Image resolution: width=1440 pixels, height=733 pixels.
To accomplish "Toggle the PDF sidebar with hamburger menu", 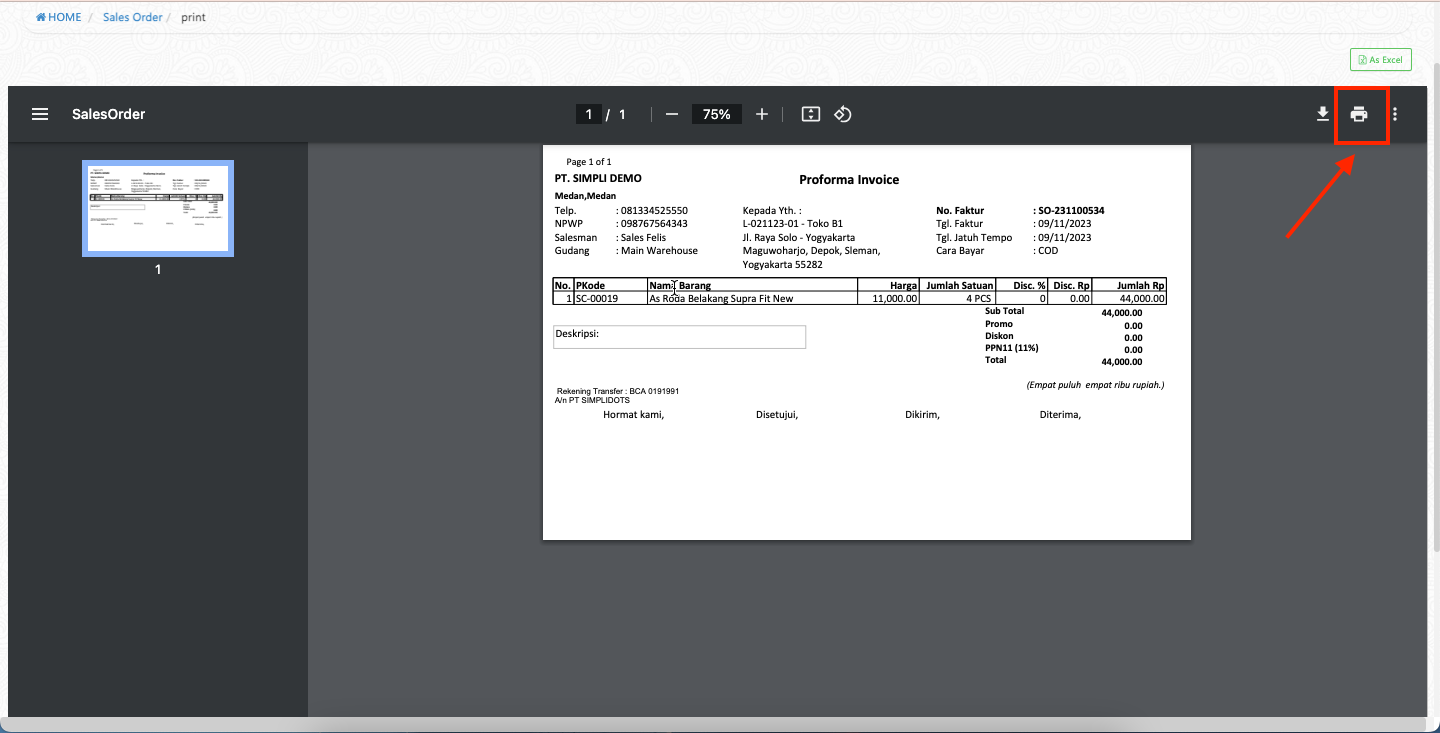I will point(40,114).
